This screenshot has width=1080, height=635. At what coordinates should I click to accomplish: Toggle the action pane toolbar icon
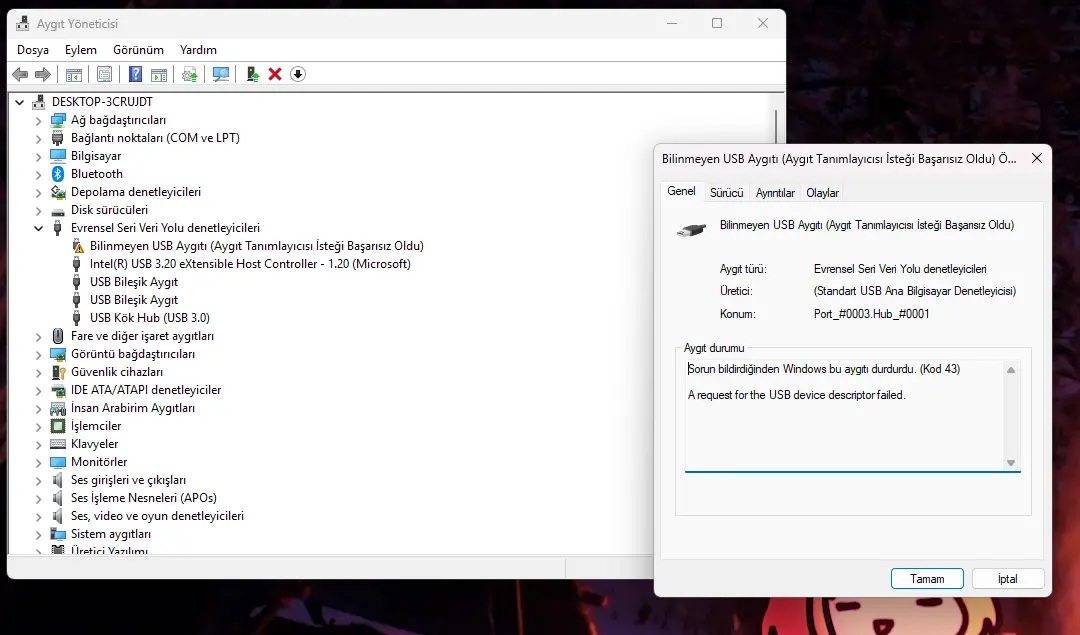(159, 74)
